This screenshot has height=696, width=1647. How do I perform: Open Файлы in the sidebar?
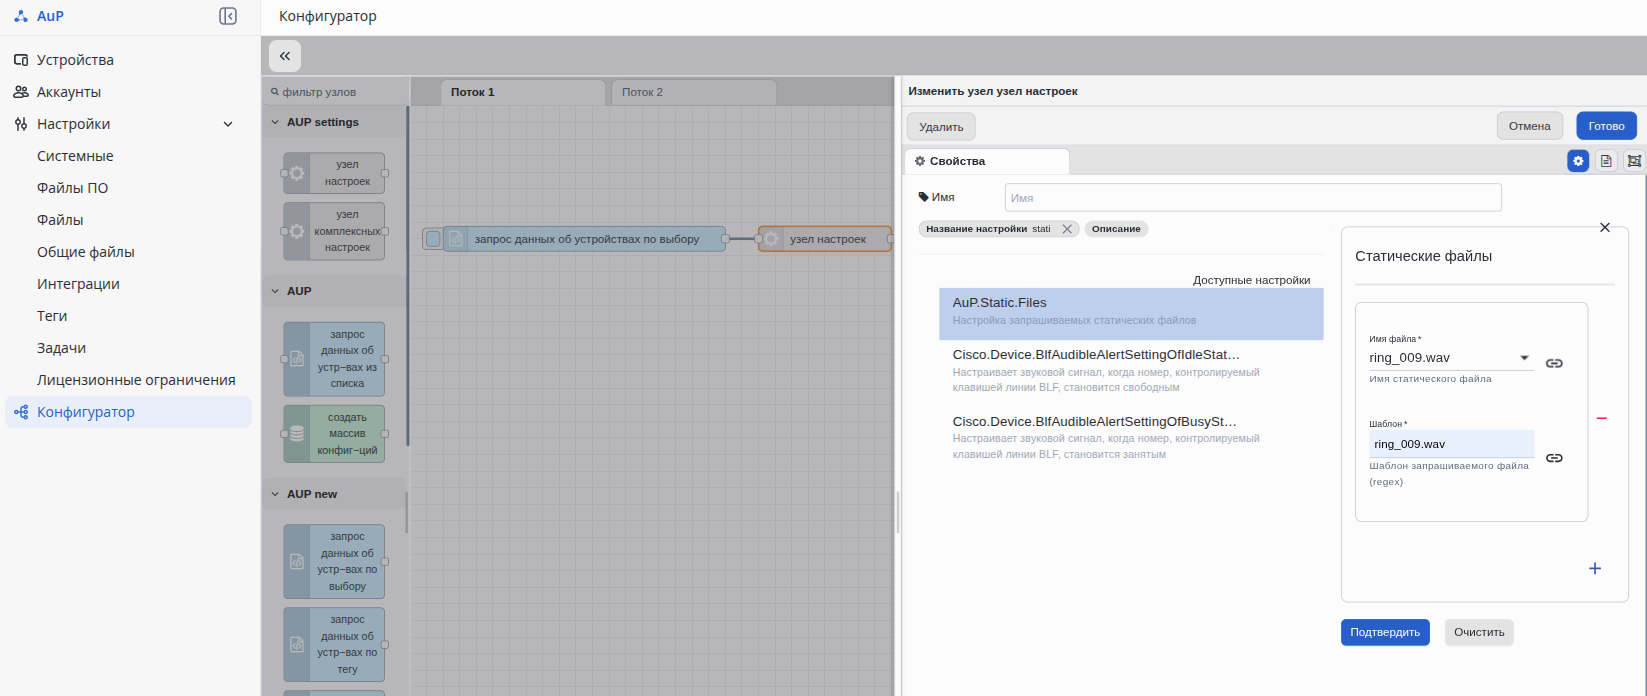point(60,220)
